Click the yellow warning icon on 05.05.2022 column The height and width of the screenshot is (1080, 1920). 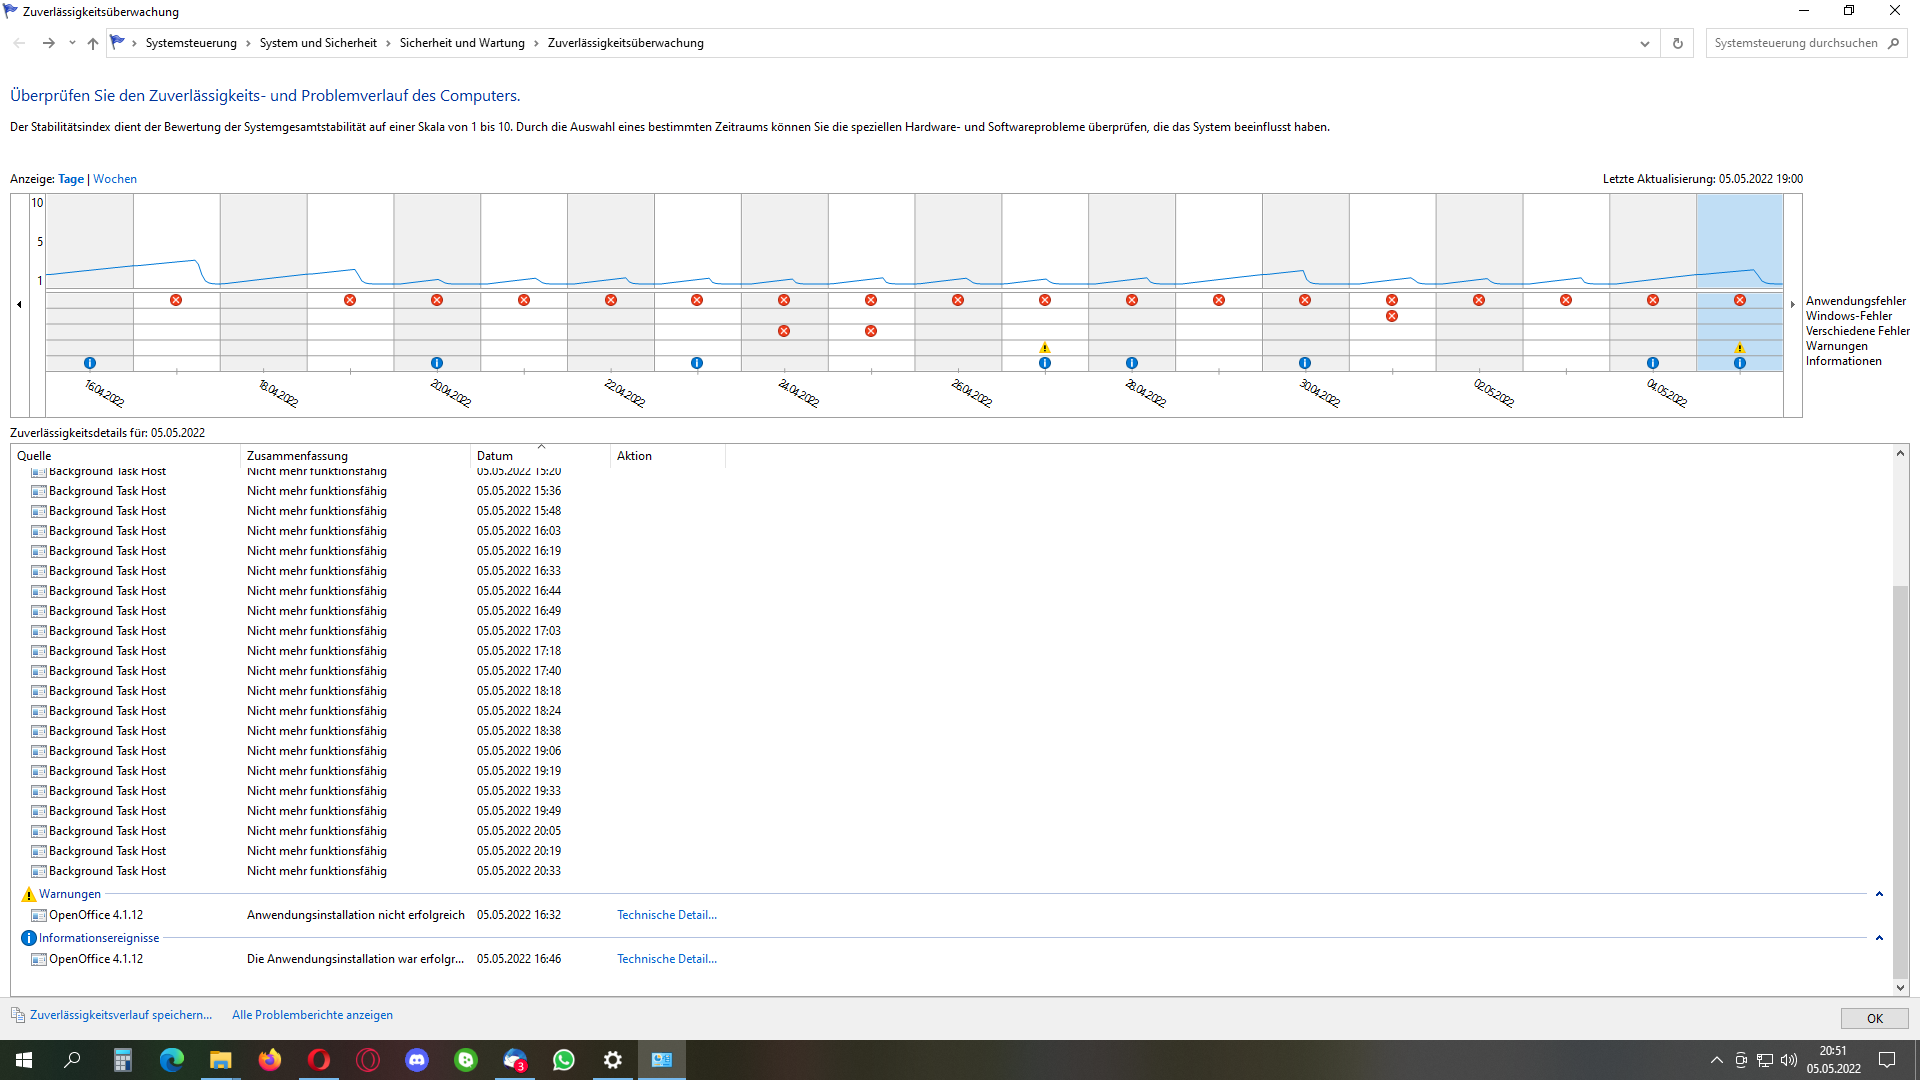pyautogui.click(x=1740, y=348)
